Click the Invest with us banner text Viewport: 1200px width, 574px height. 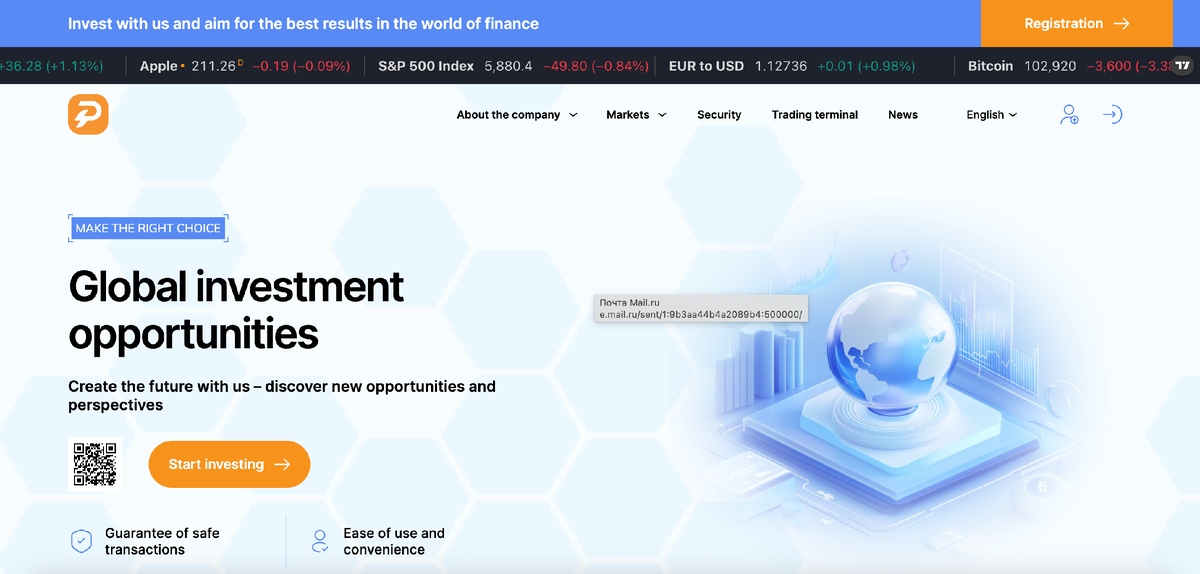pyautogui.click(x=303, y=23)
